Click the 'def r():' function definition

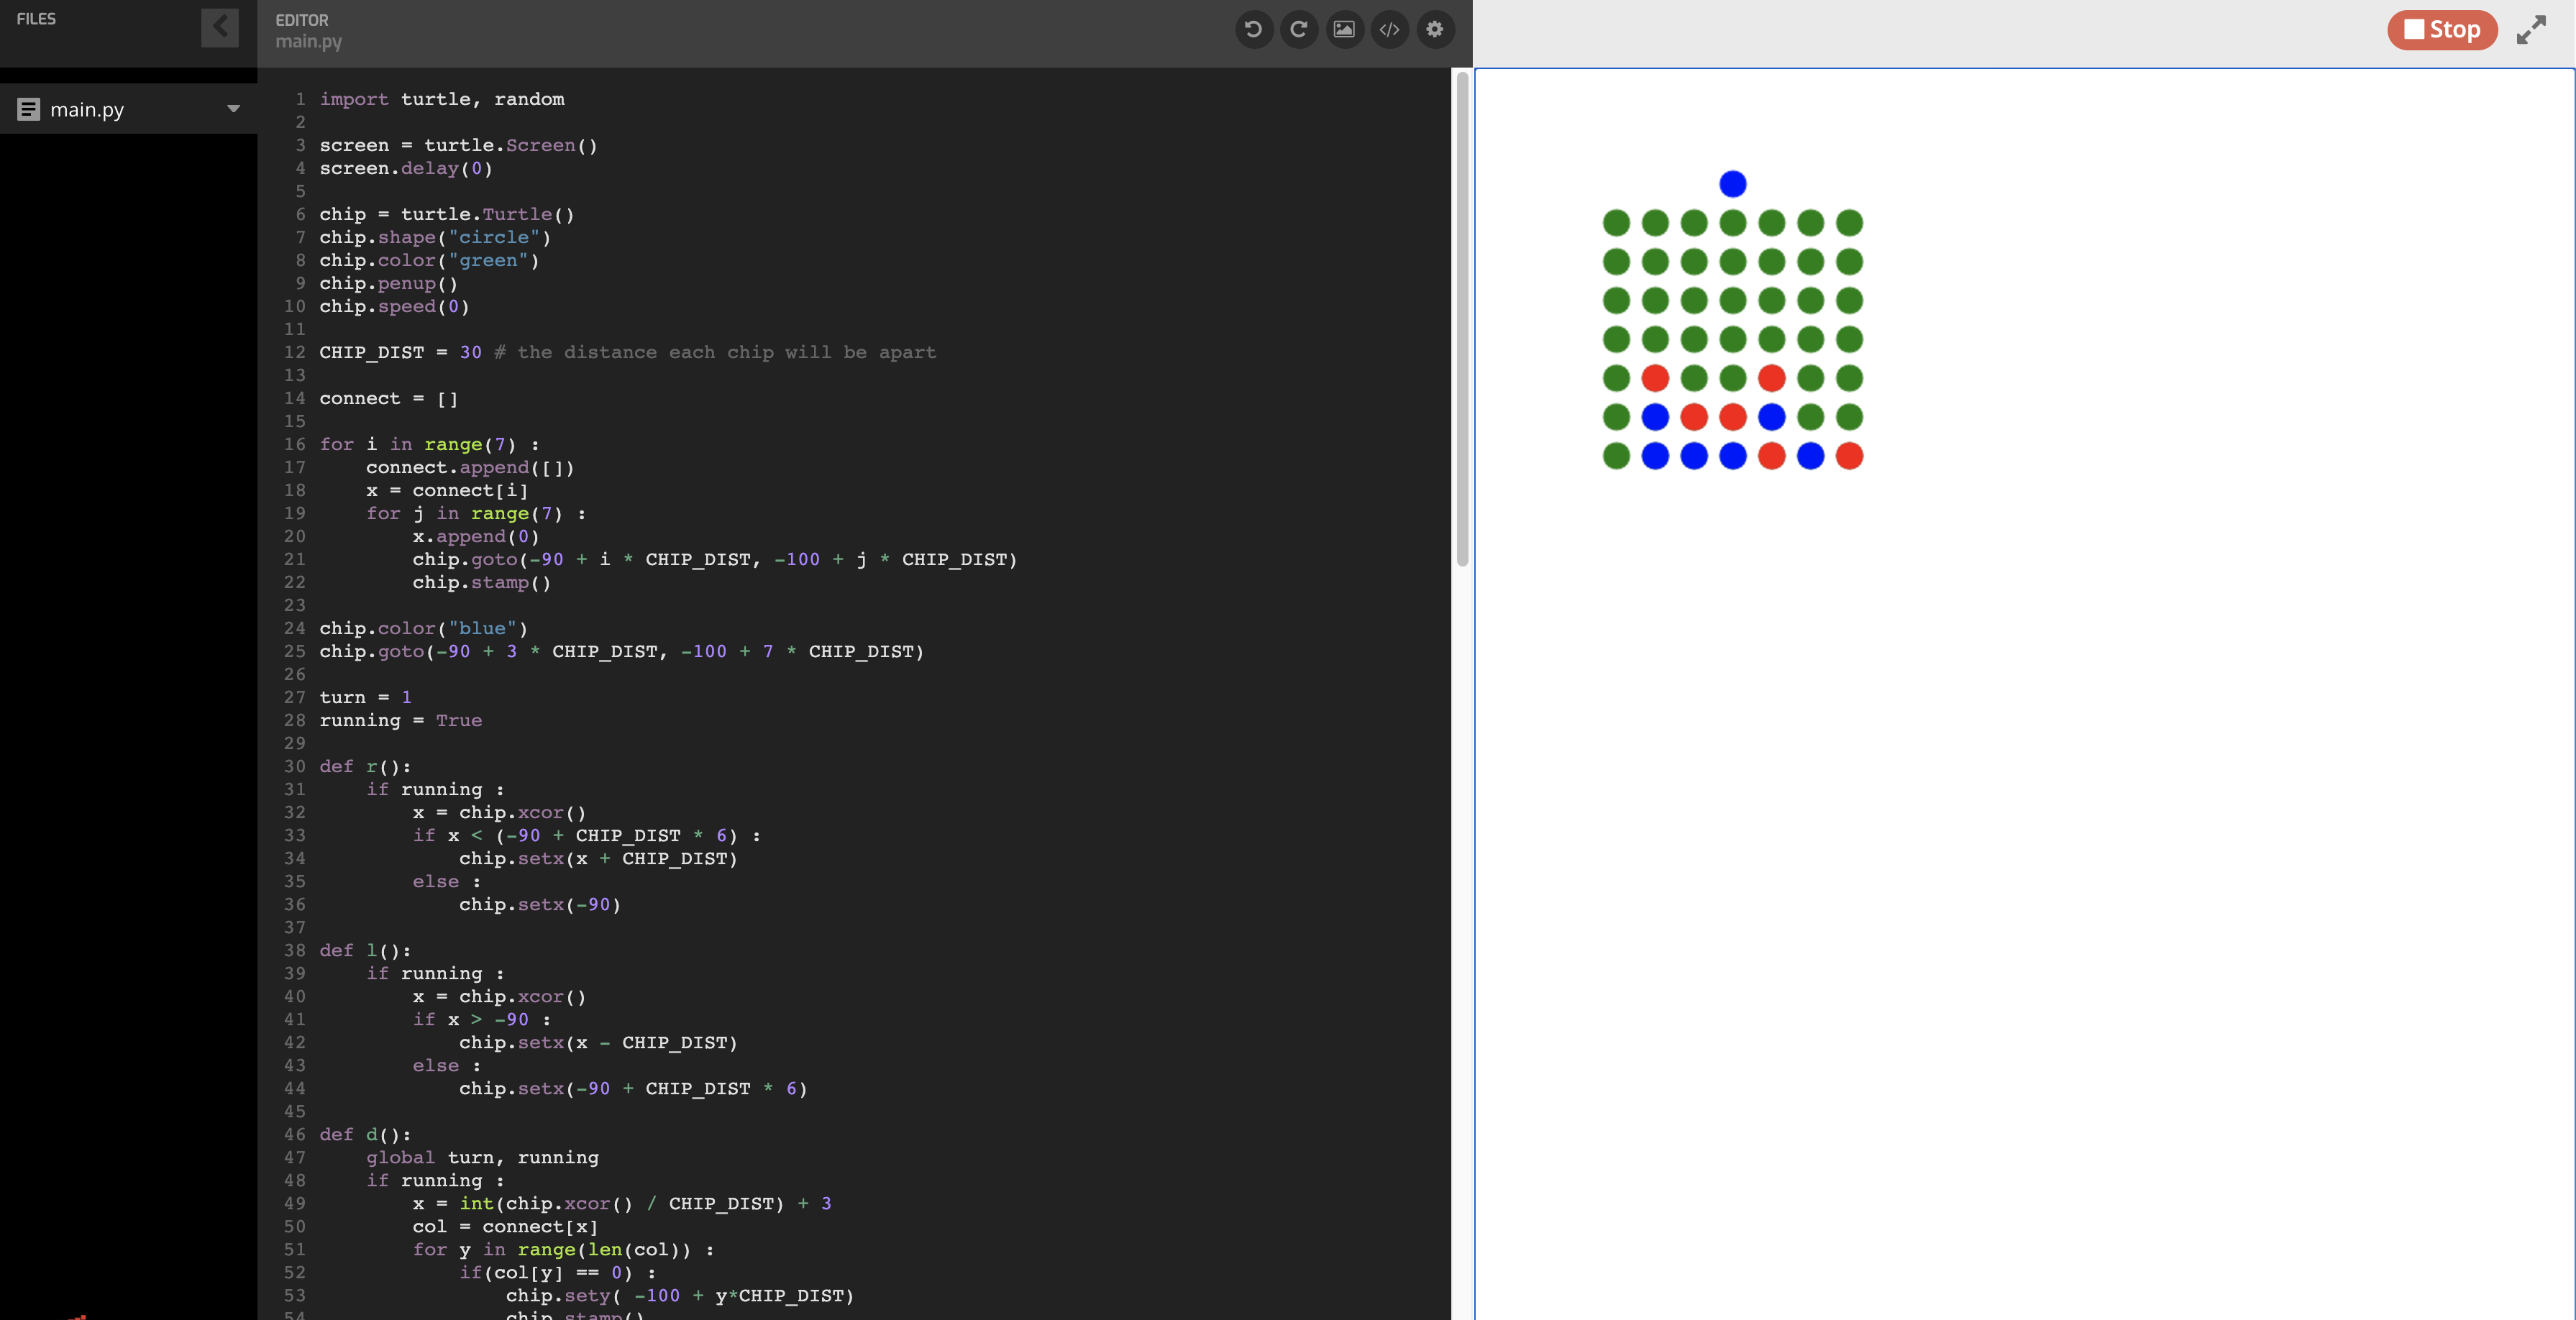click(365, 766)
